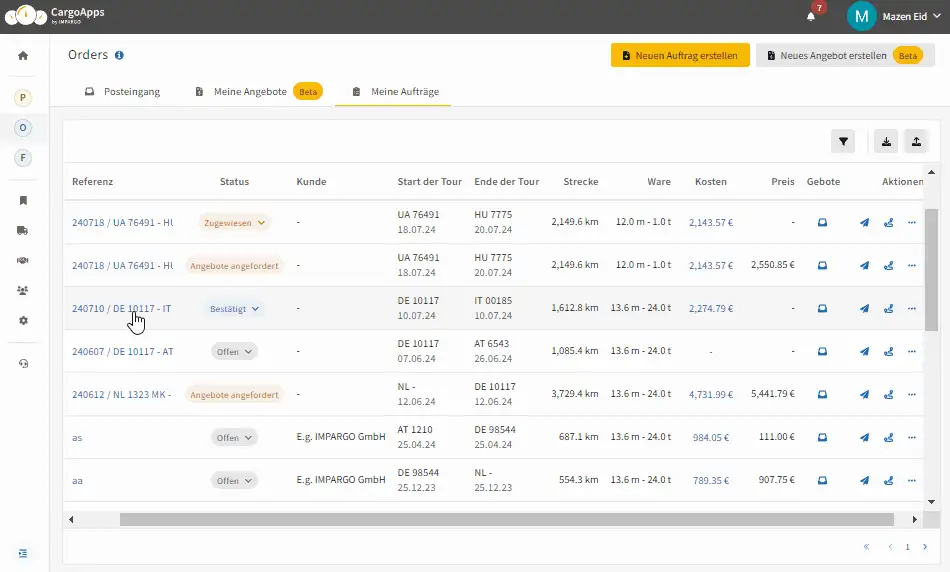Click the Strecke column header
The width and height of the screenshot is (950, 572).
tap(580, 182)
